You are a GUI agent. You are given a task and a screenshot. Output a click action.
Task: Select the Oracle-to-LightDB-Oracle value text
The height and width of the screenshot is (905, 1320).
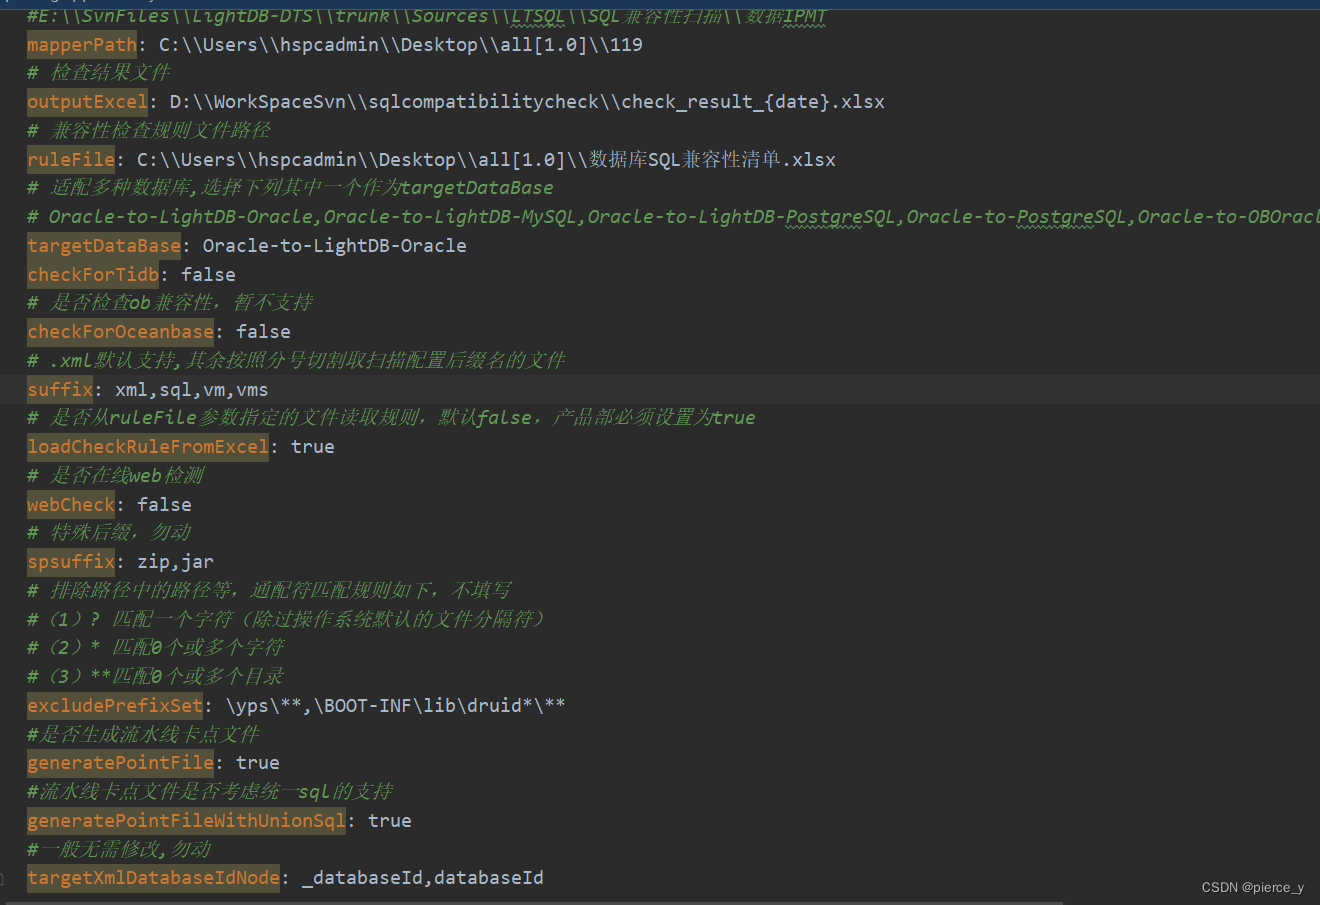tap(332, 245)
